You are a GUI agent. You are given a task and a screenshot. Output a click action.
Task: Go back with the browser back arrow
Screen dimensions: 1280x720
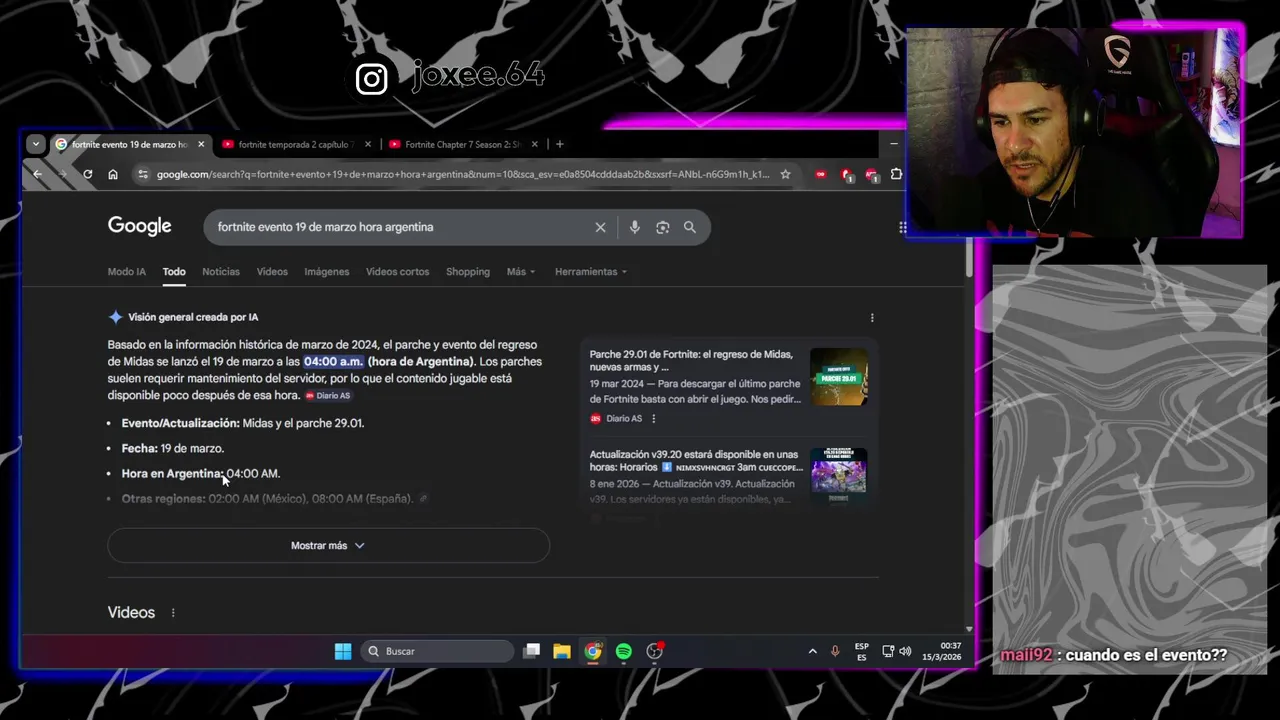click(37, 174)
